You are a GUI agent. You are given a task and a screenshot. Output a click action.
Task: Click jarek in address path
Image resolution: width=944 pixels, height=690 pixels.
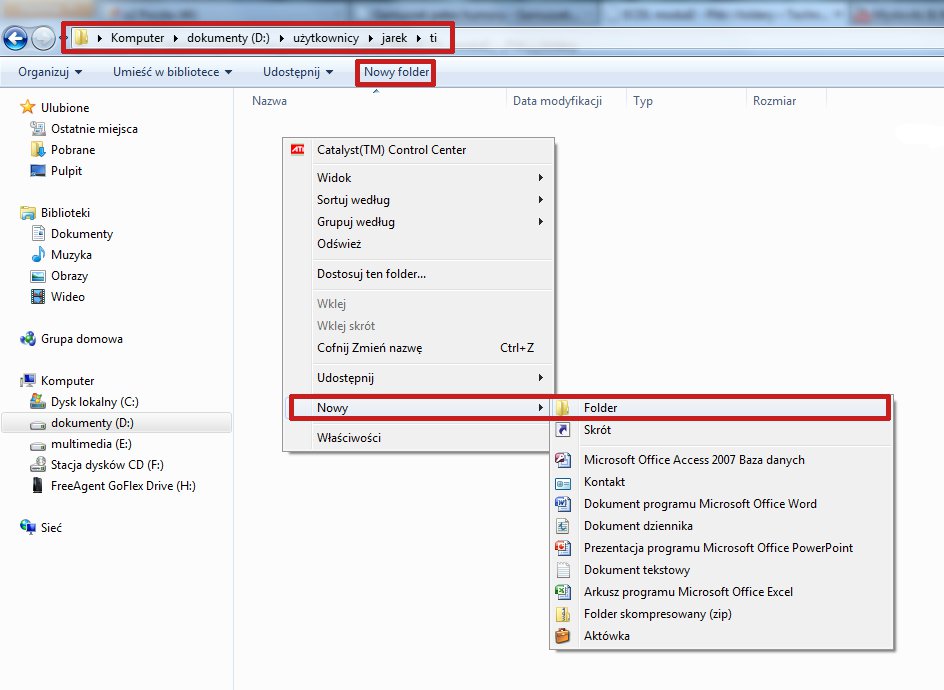pyautogui.click(x=394, y=38)
